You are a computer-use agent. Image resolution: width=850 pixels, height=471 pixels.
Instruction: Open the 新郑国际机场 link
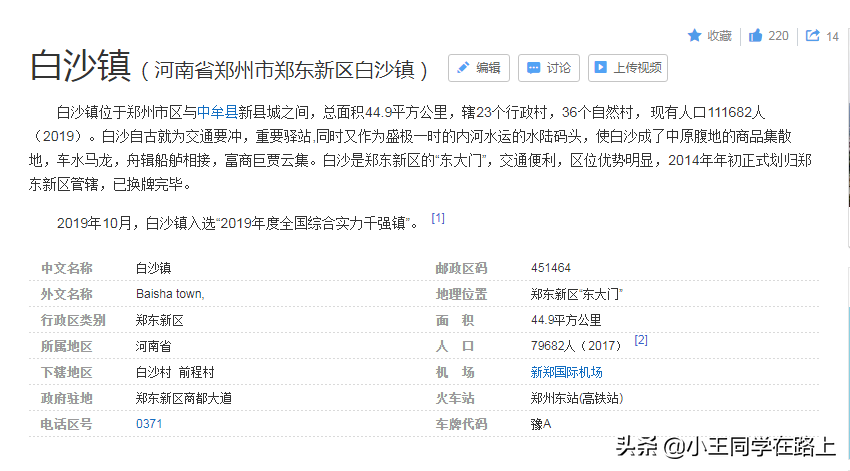click(566, 372)
